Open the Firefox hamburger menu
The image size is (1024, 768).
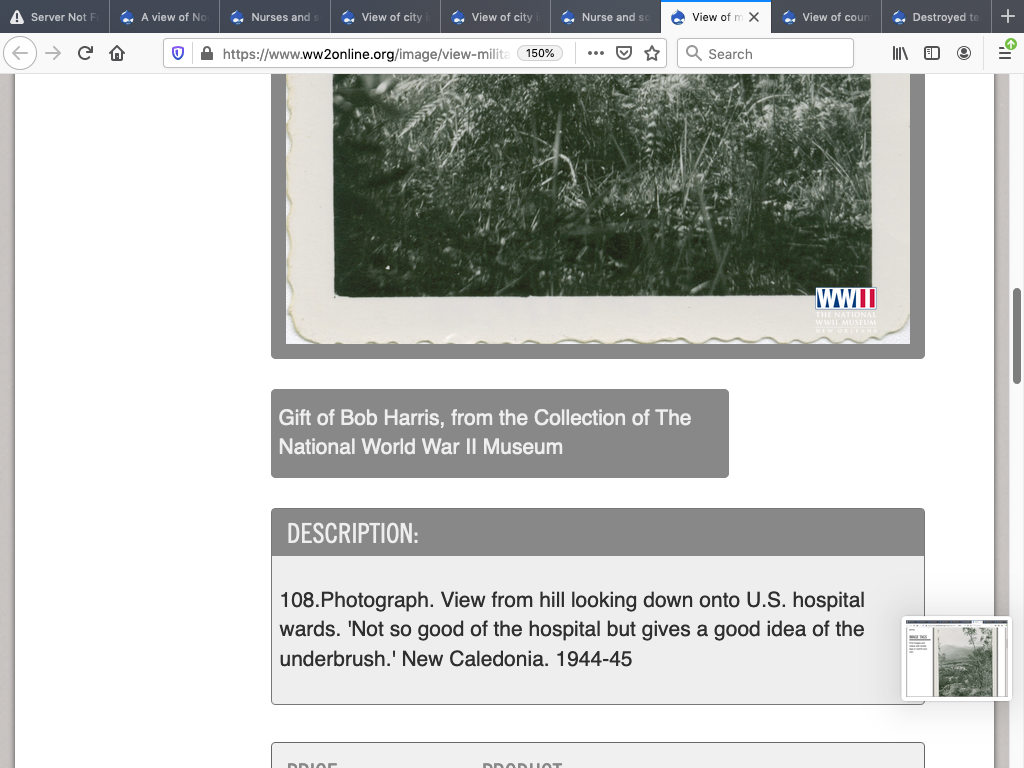pos(1005,54)
